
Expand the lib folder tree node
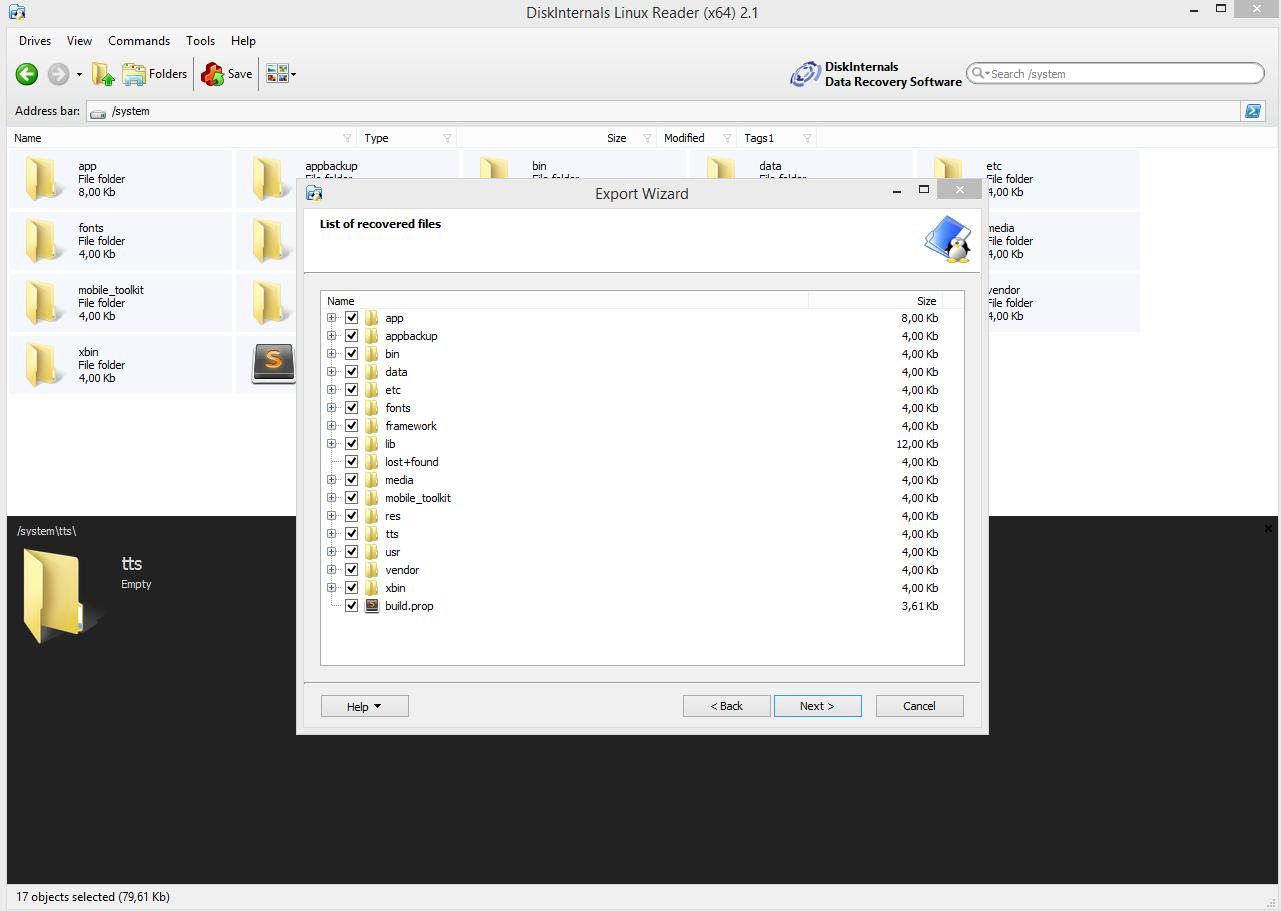(331, 444)
